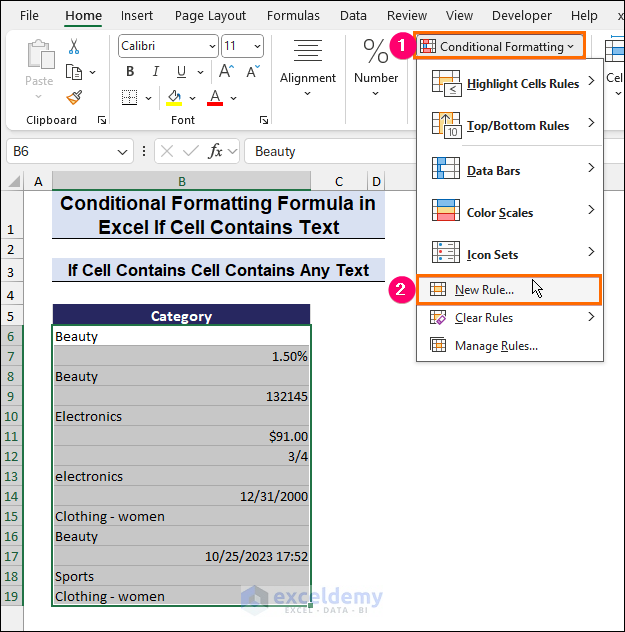Apply yellow fill color bucket
The height and width of the screenshot is (632, 625).
pos(174,98)
